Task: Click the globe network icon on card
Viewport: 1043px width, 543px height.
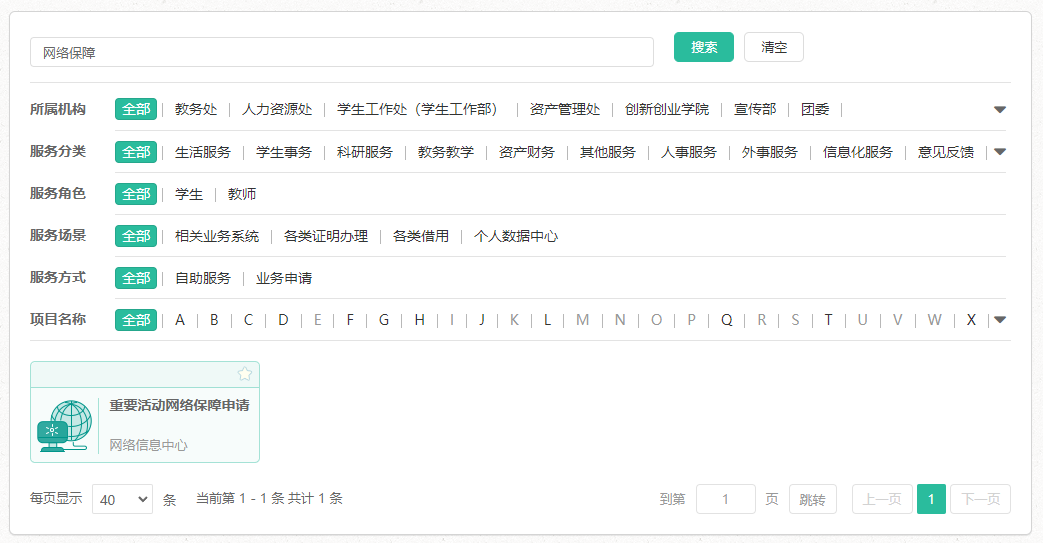Action: 65,425
